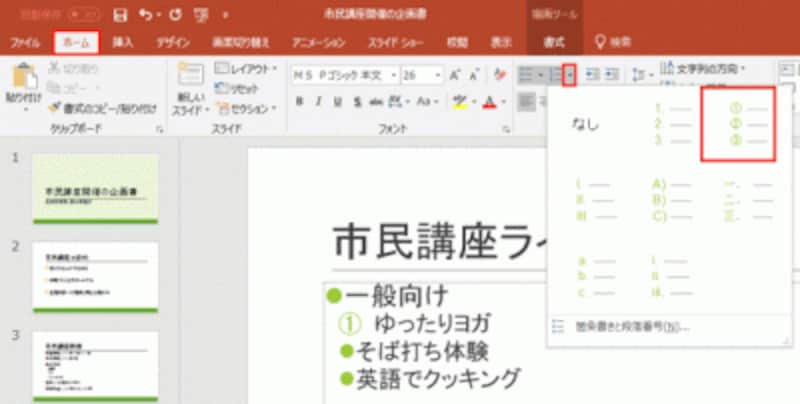This screenshot has height=404, width=800.
Task: Click the 検索 lightbulb search box
Action: click(613, 43)
